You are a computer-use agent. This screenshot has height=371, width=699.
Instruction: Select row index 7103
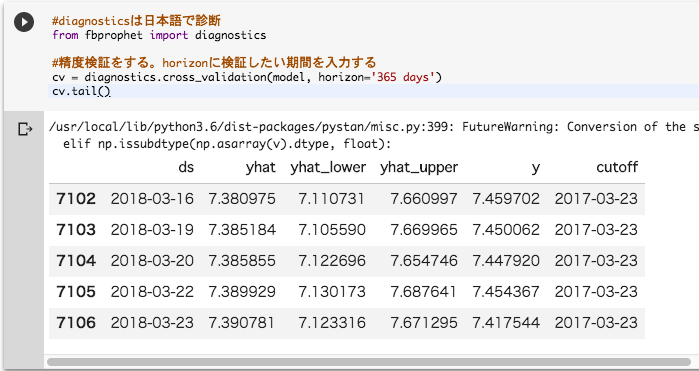pyautogui.click(x=76, y=230)
